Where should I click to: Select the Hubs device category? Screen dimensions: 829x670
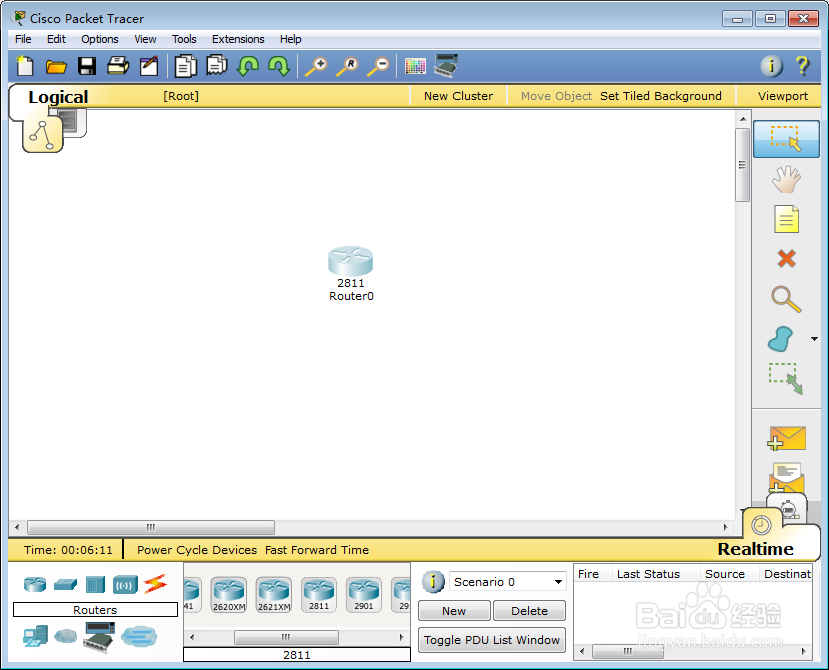(x=95, y=584)
